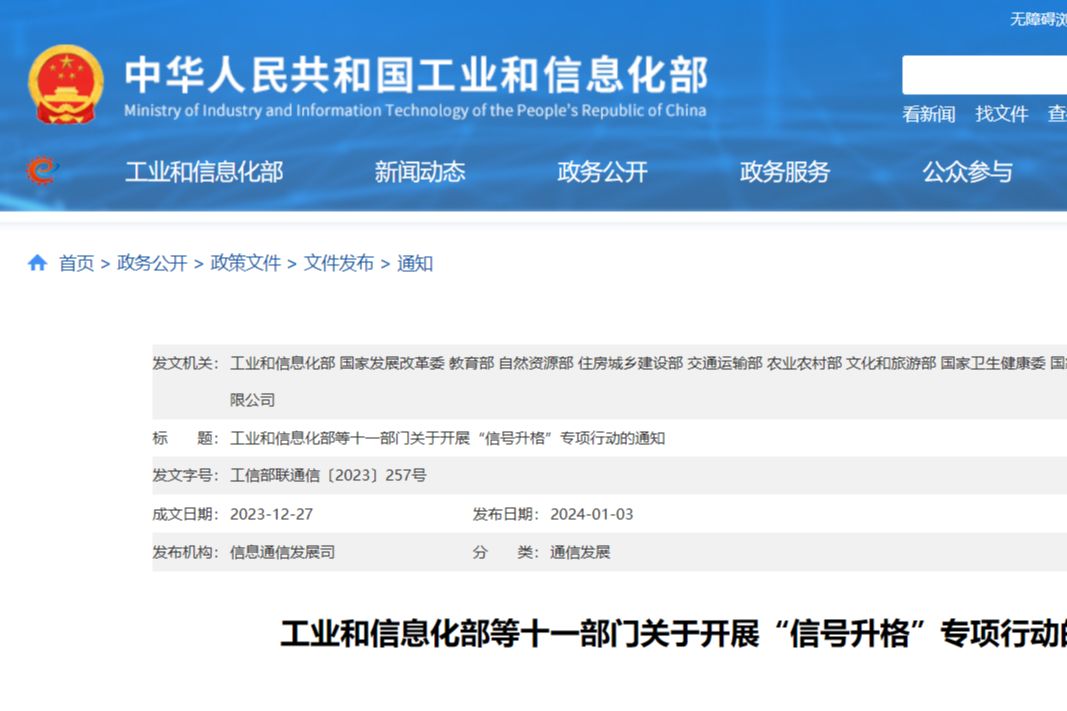The width and height of the screenshot is (1067, 711).
Task: Go to 政务公开 breadcrumb link
Action: coord(152,263)
